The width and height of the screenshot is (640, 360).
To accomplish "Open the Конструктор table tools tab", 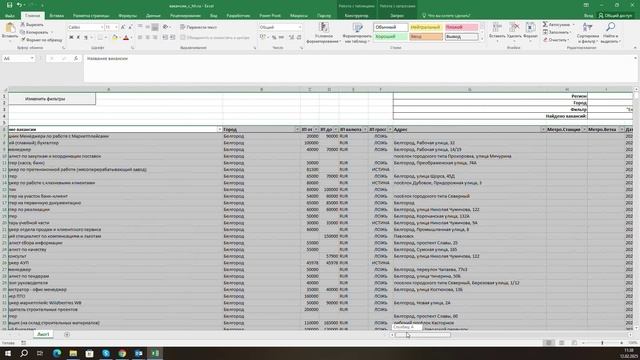I will (356, 16).
